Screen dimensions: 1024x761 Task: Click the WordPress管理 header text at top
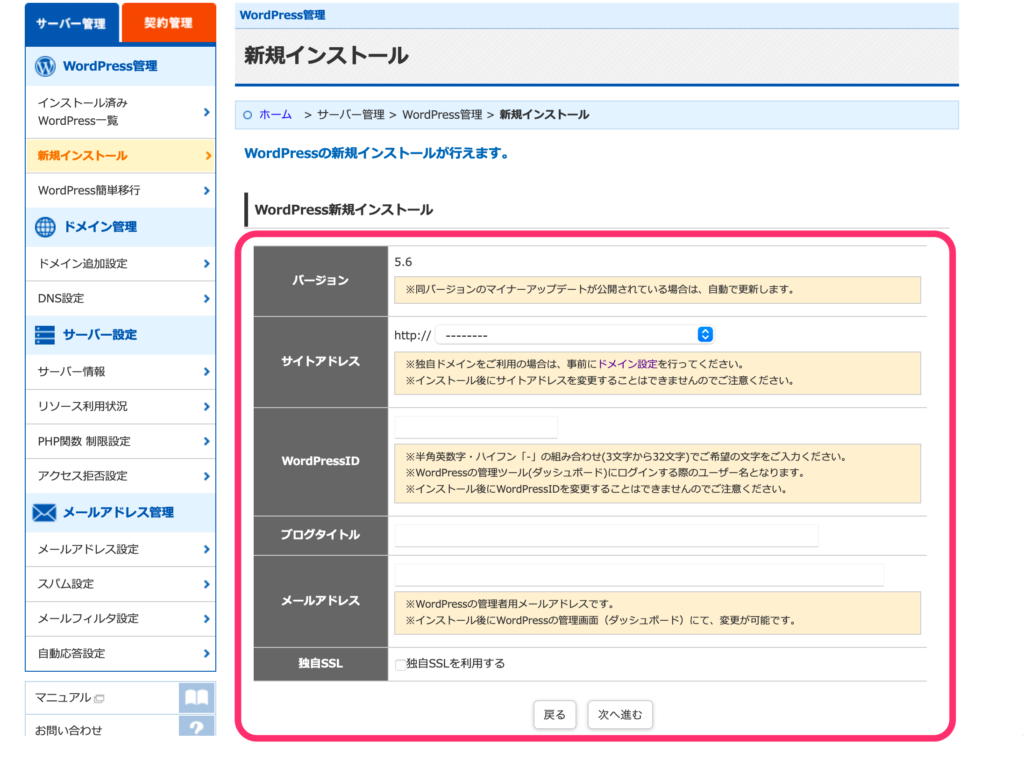282,15
